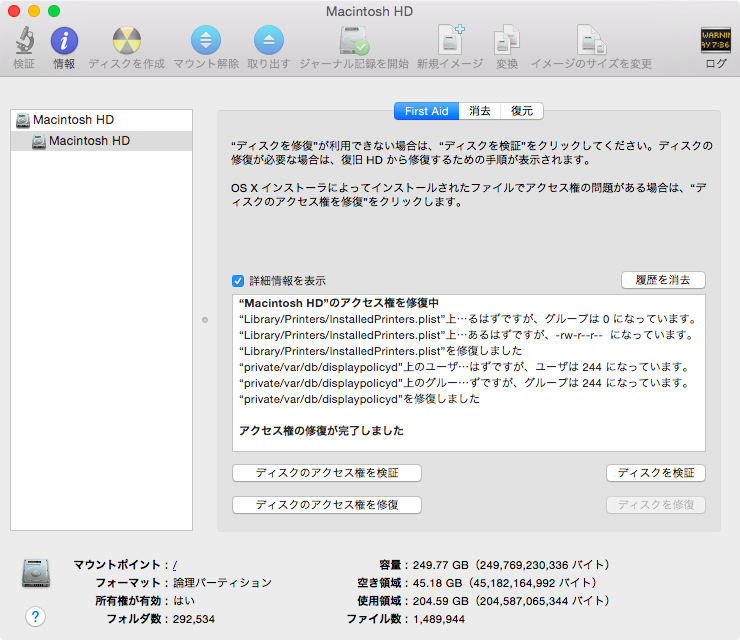Click the 履歴を消去 button

click(663, 280)
